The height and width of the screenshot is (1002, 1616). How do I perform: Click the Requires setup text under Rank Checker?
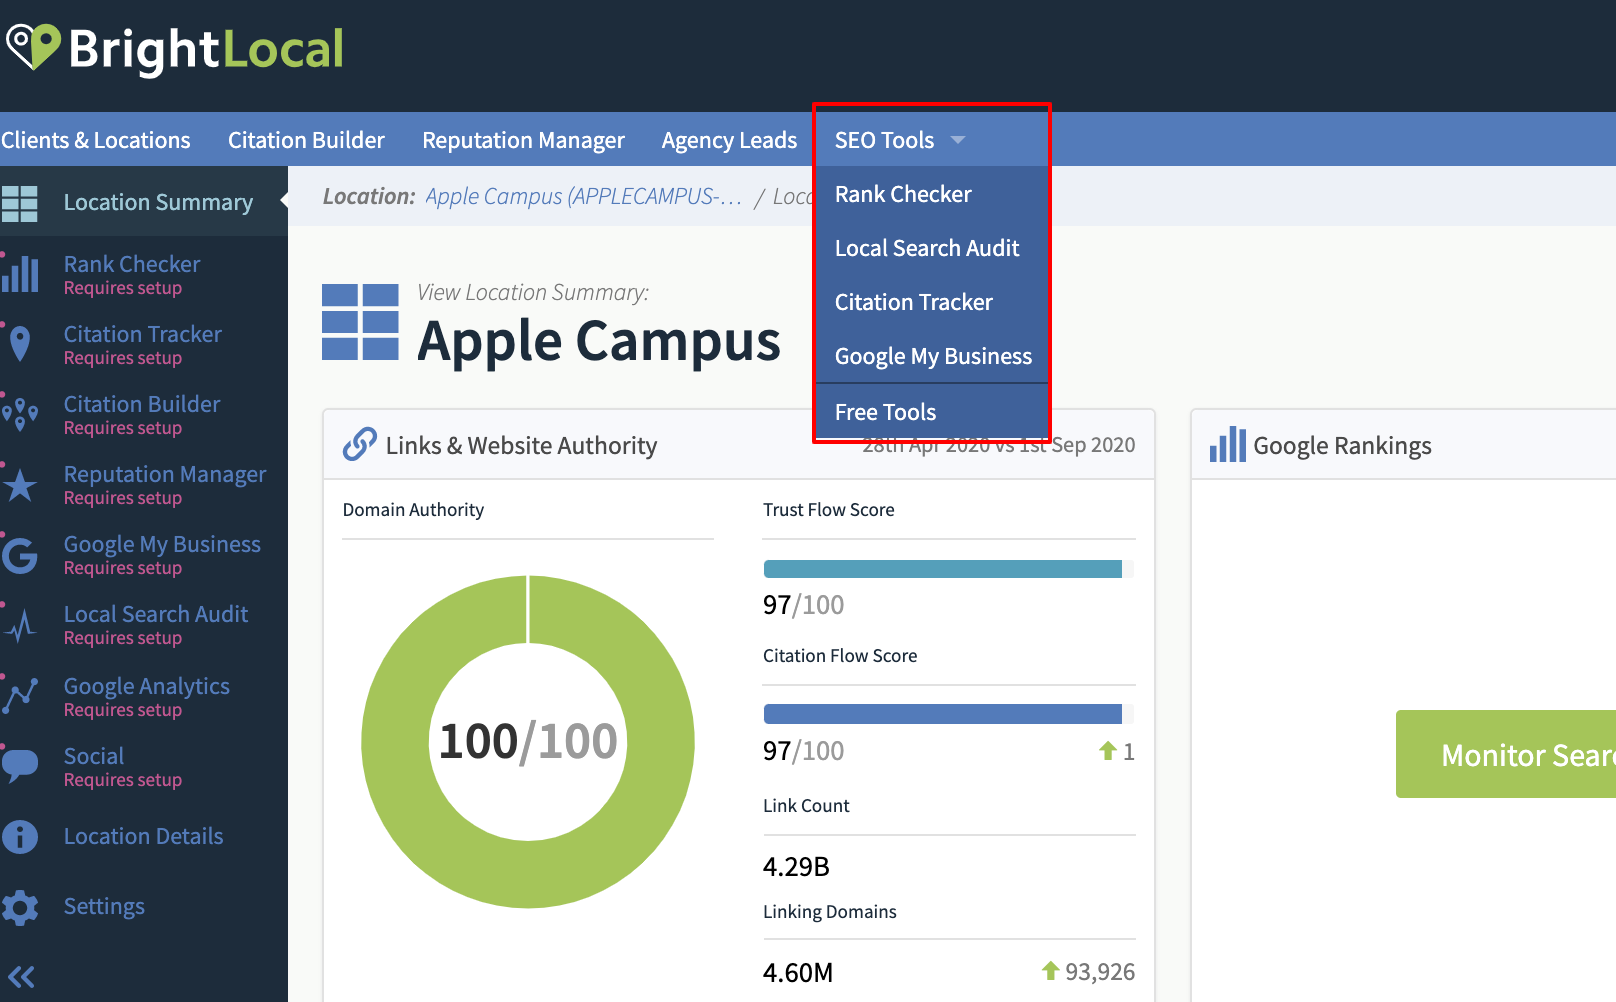[123, 288]
